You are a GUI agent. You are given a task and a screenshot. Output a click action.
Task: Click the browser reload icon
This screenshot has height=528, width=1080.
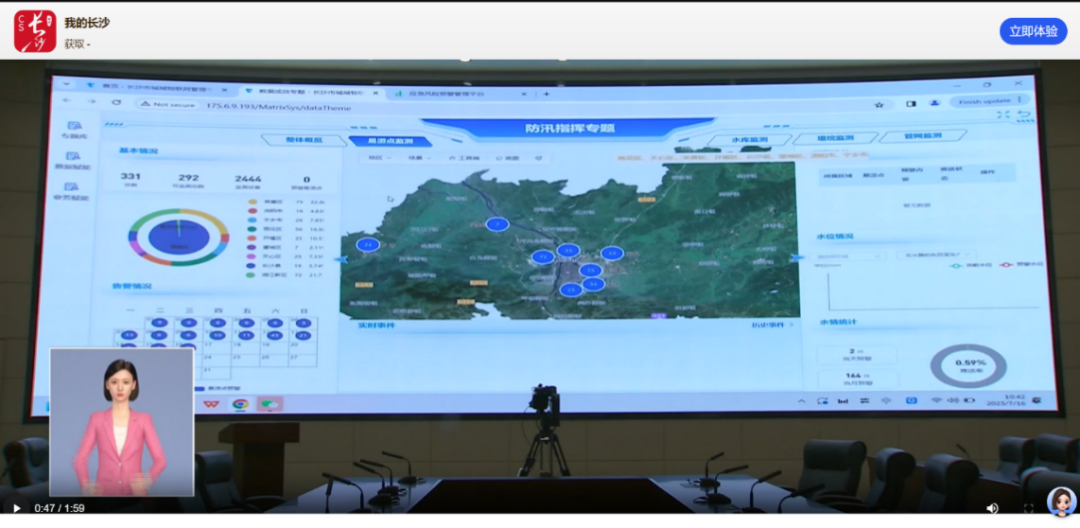click(116, 103)
